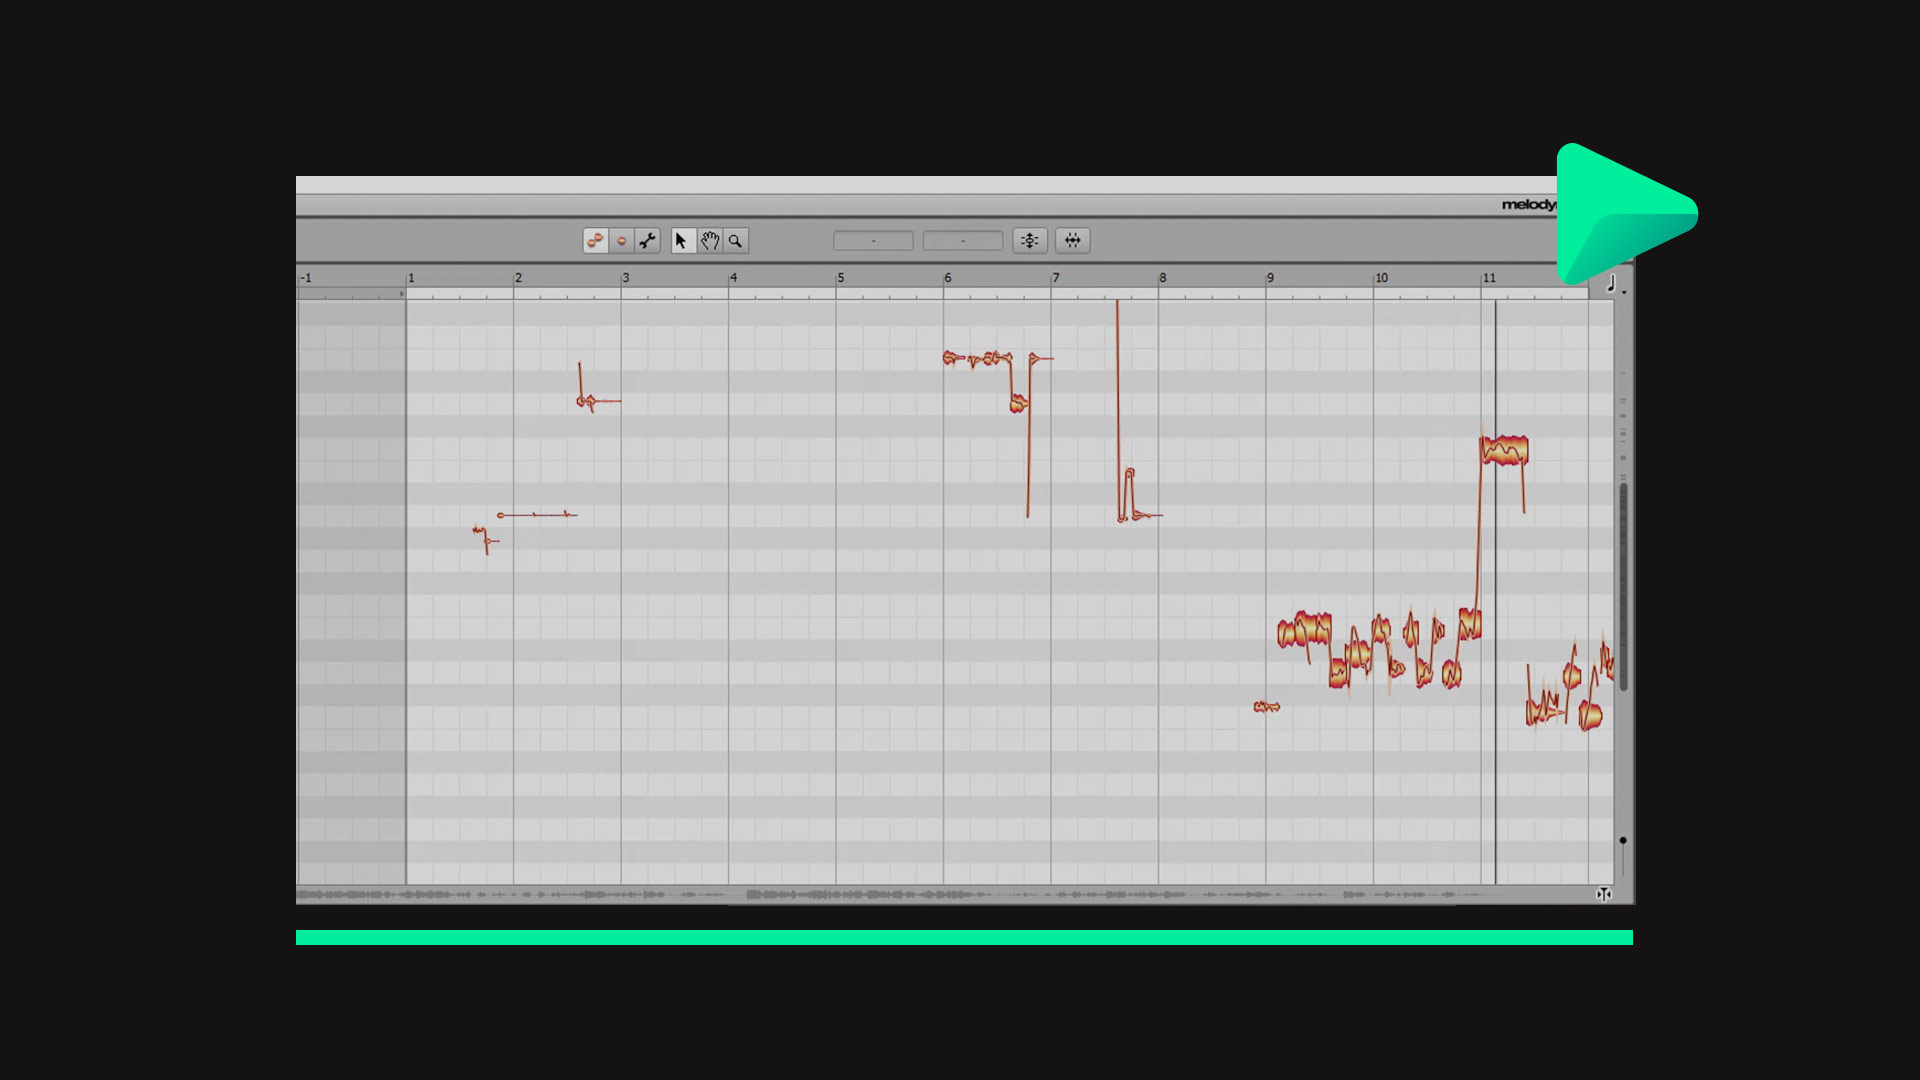The height and width of the screenshot is (1080, 1920).
Task: Click the vertical zoom slider handle
Action: click(x=1623, y=840)
